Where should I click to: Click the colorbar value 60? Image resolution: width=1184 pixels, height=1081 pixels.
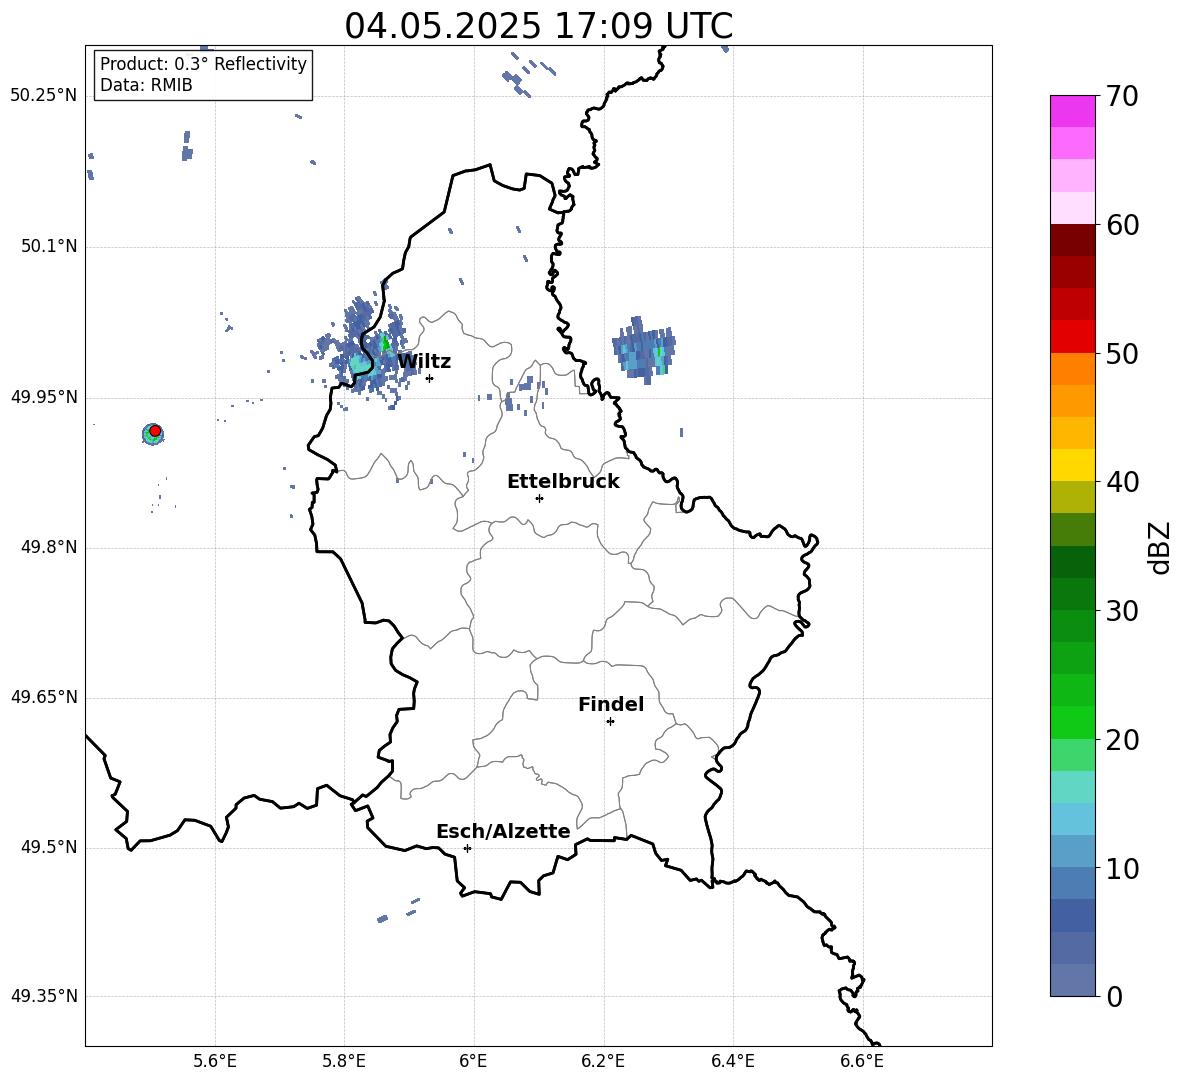pyautogui.click(x=1122, y=225)
